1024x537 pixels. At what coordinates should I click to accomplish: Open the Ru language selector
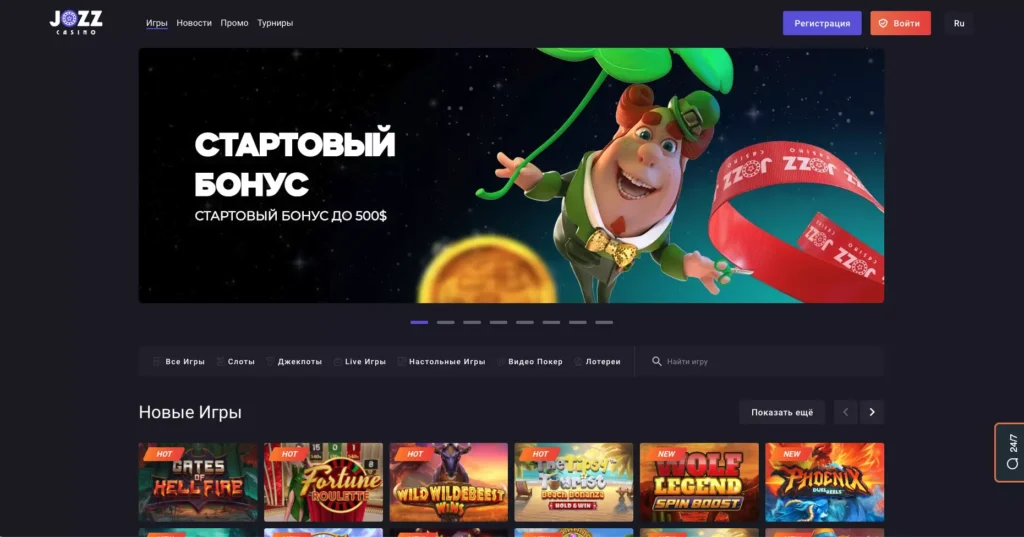click(959, 23)
